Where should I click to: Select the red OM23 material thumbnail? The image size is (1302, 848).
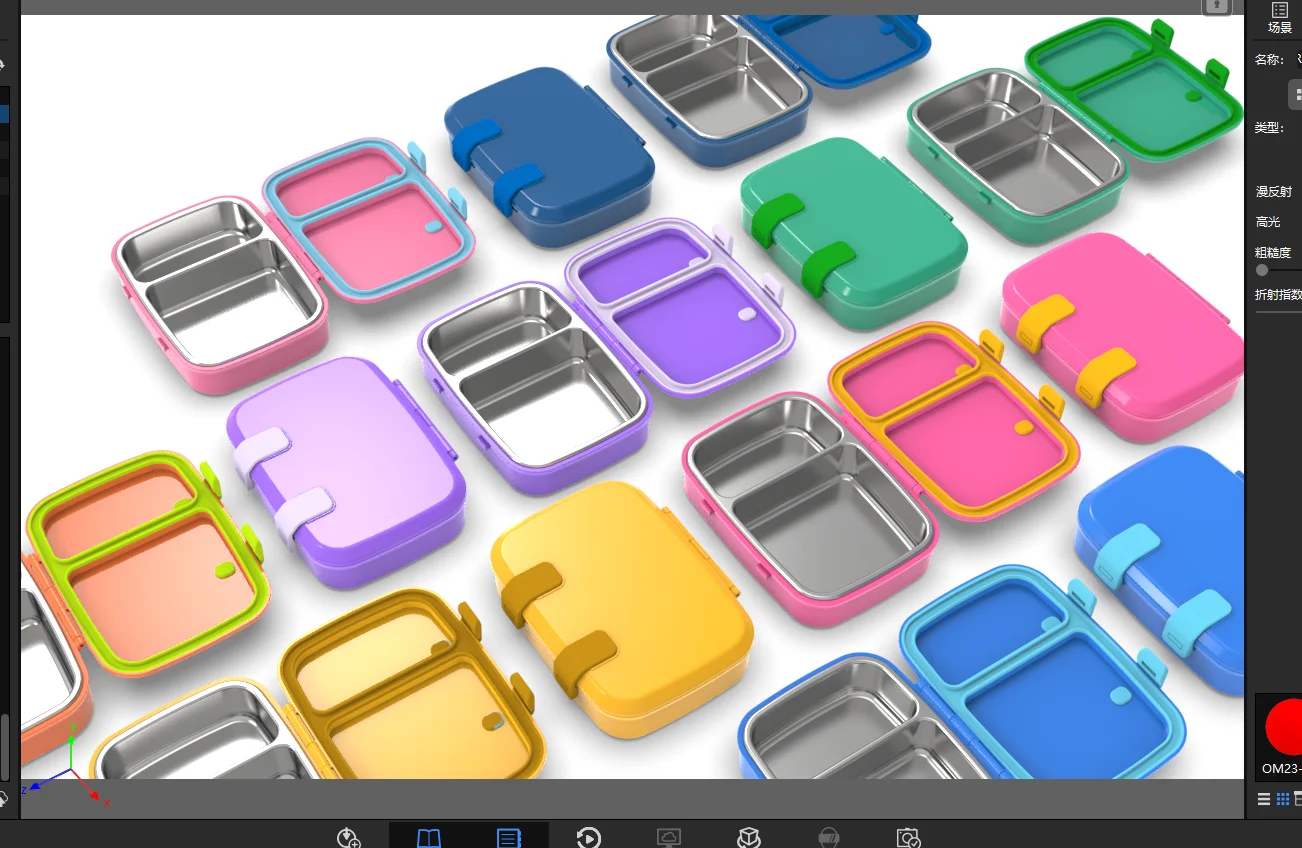[x=1283, y=728]
